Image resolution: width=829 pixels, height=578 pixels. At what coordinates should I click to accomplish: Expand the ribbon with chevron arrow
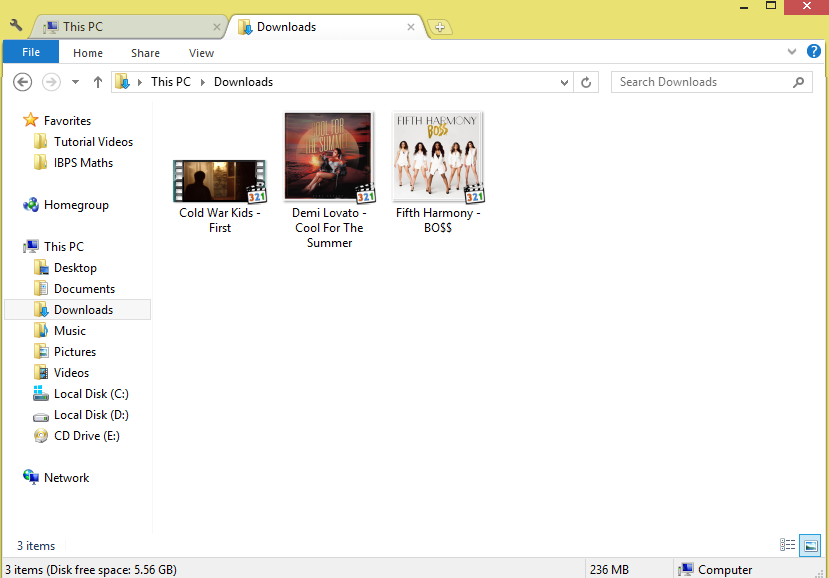[791, 51]
